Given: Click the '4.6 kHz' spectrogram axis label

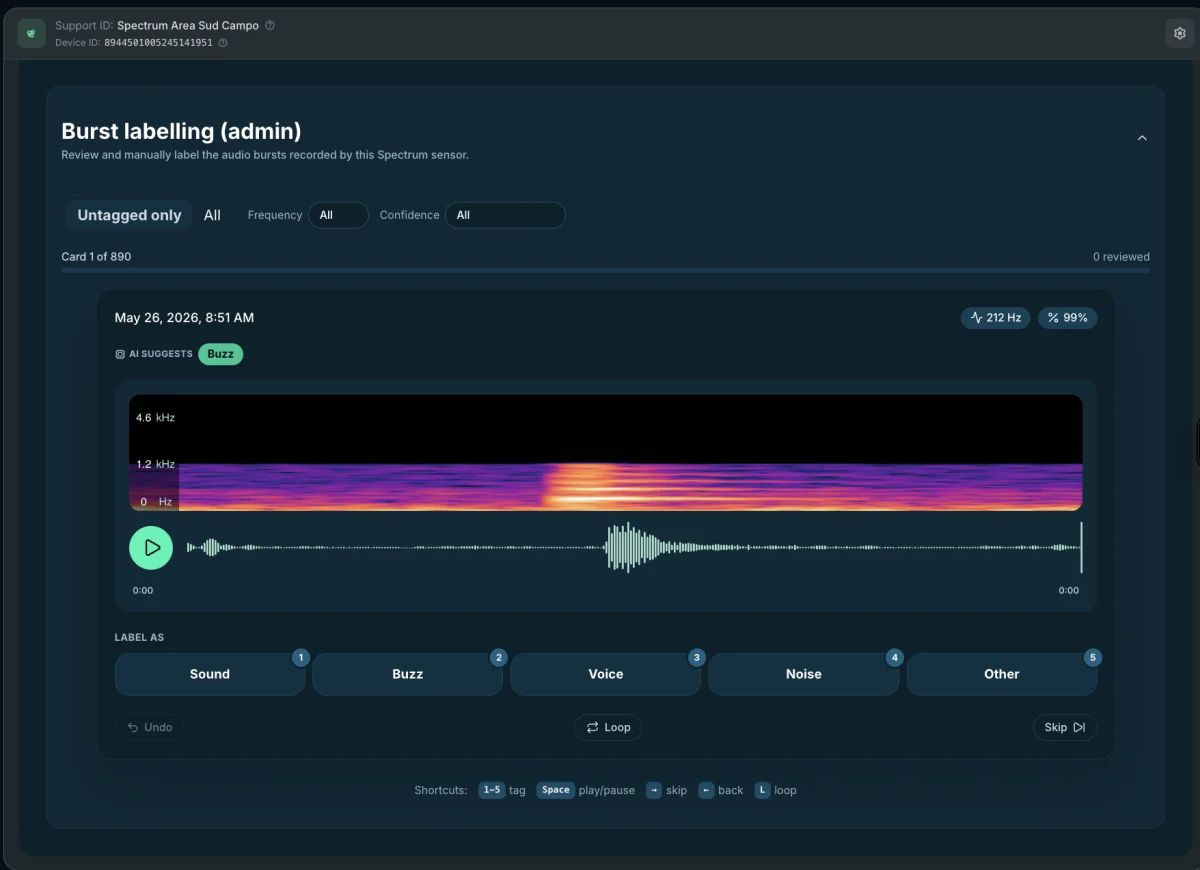Looking at the screenshot, I should tap(155, 418).
